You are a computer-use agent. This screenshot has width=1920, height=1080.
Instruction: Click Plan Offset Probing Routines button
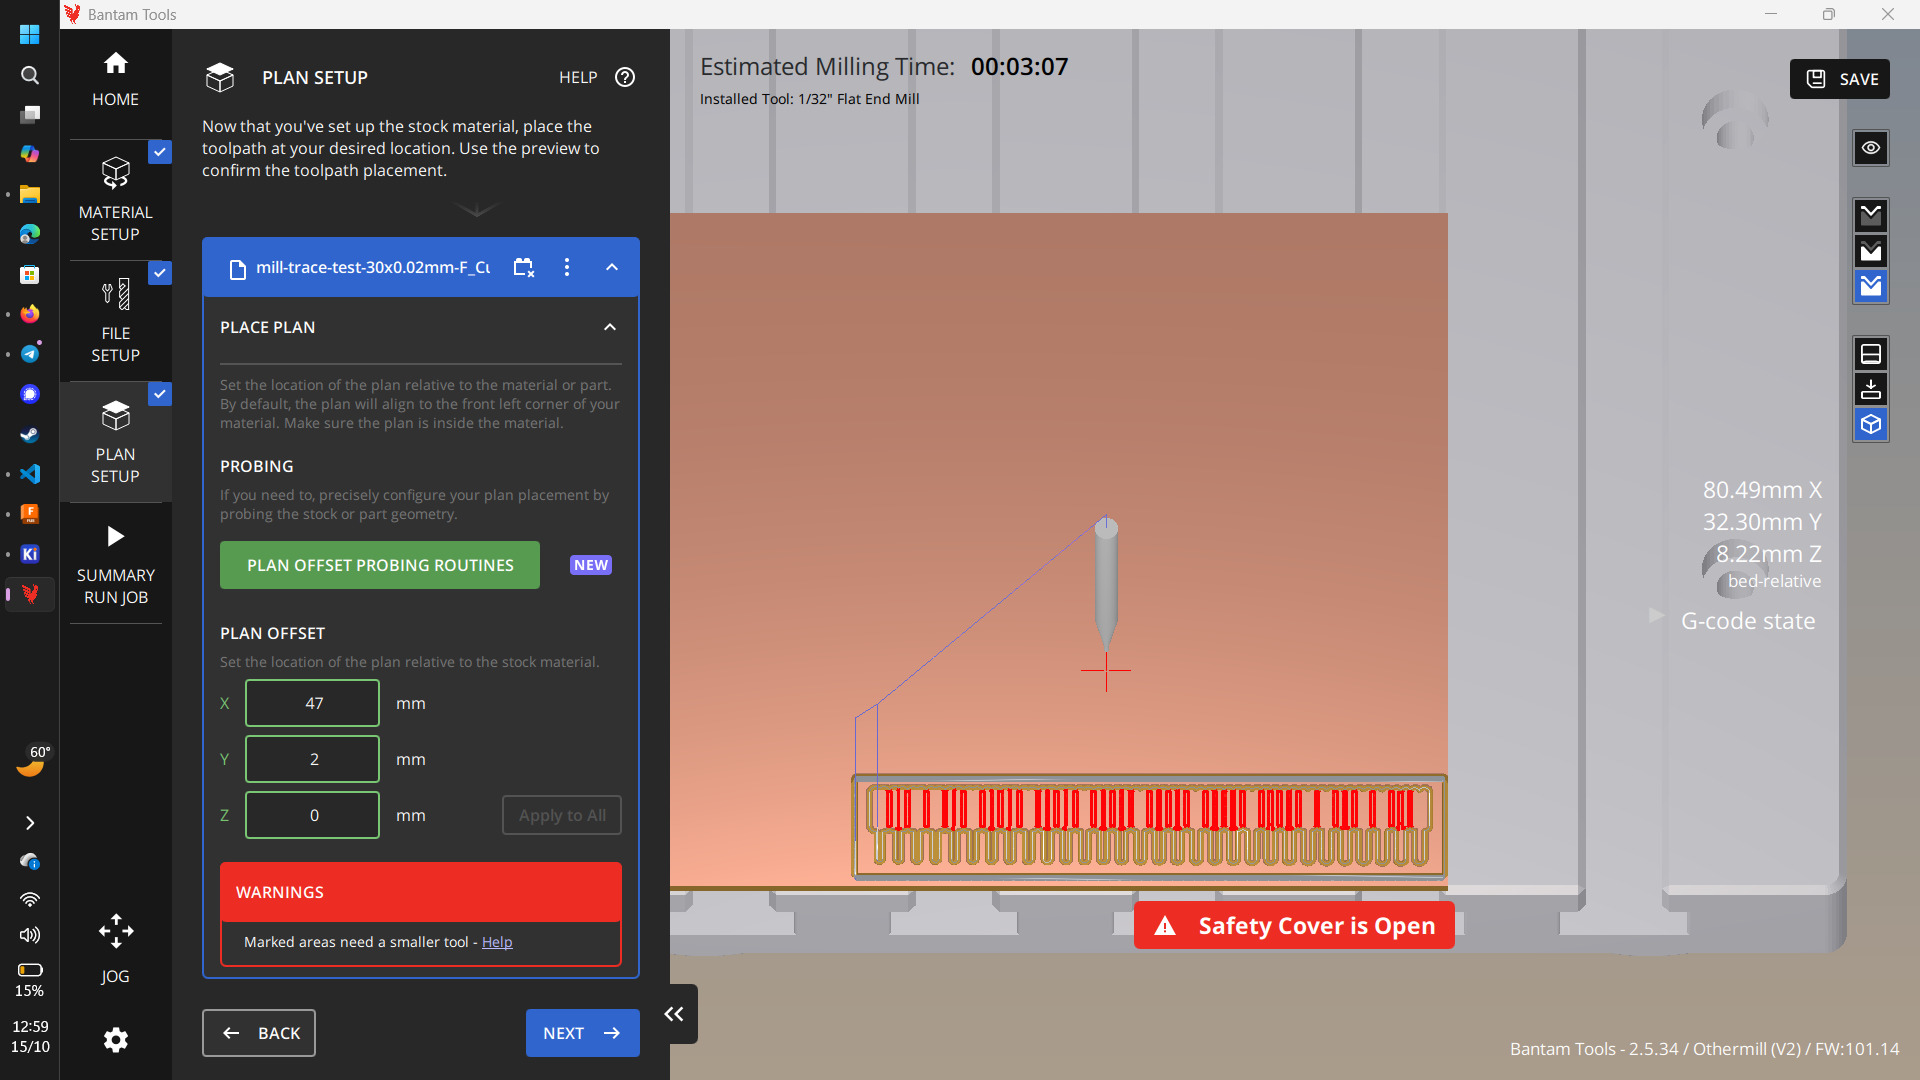point(380,565)
